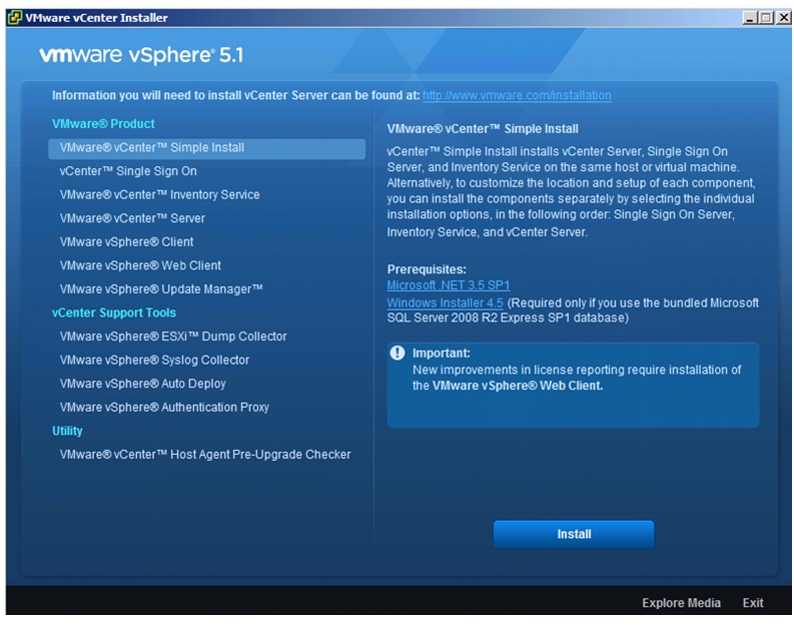The image size is (794, 639).
Task: Open Microsoft .NET 3.5 SP1 link
Action: [448, 285]
